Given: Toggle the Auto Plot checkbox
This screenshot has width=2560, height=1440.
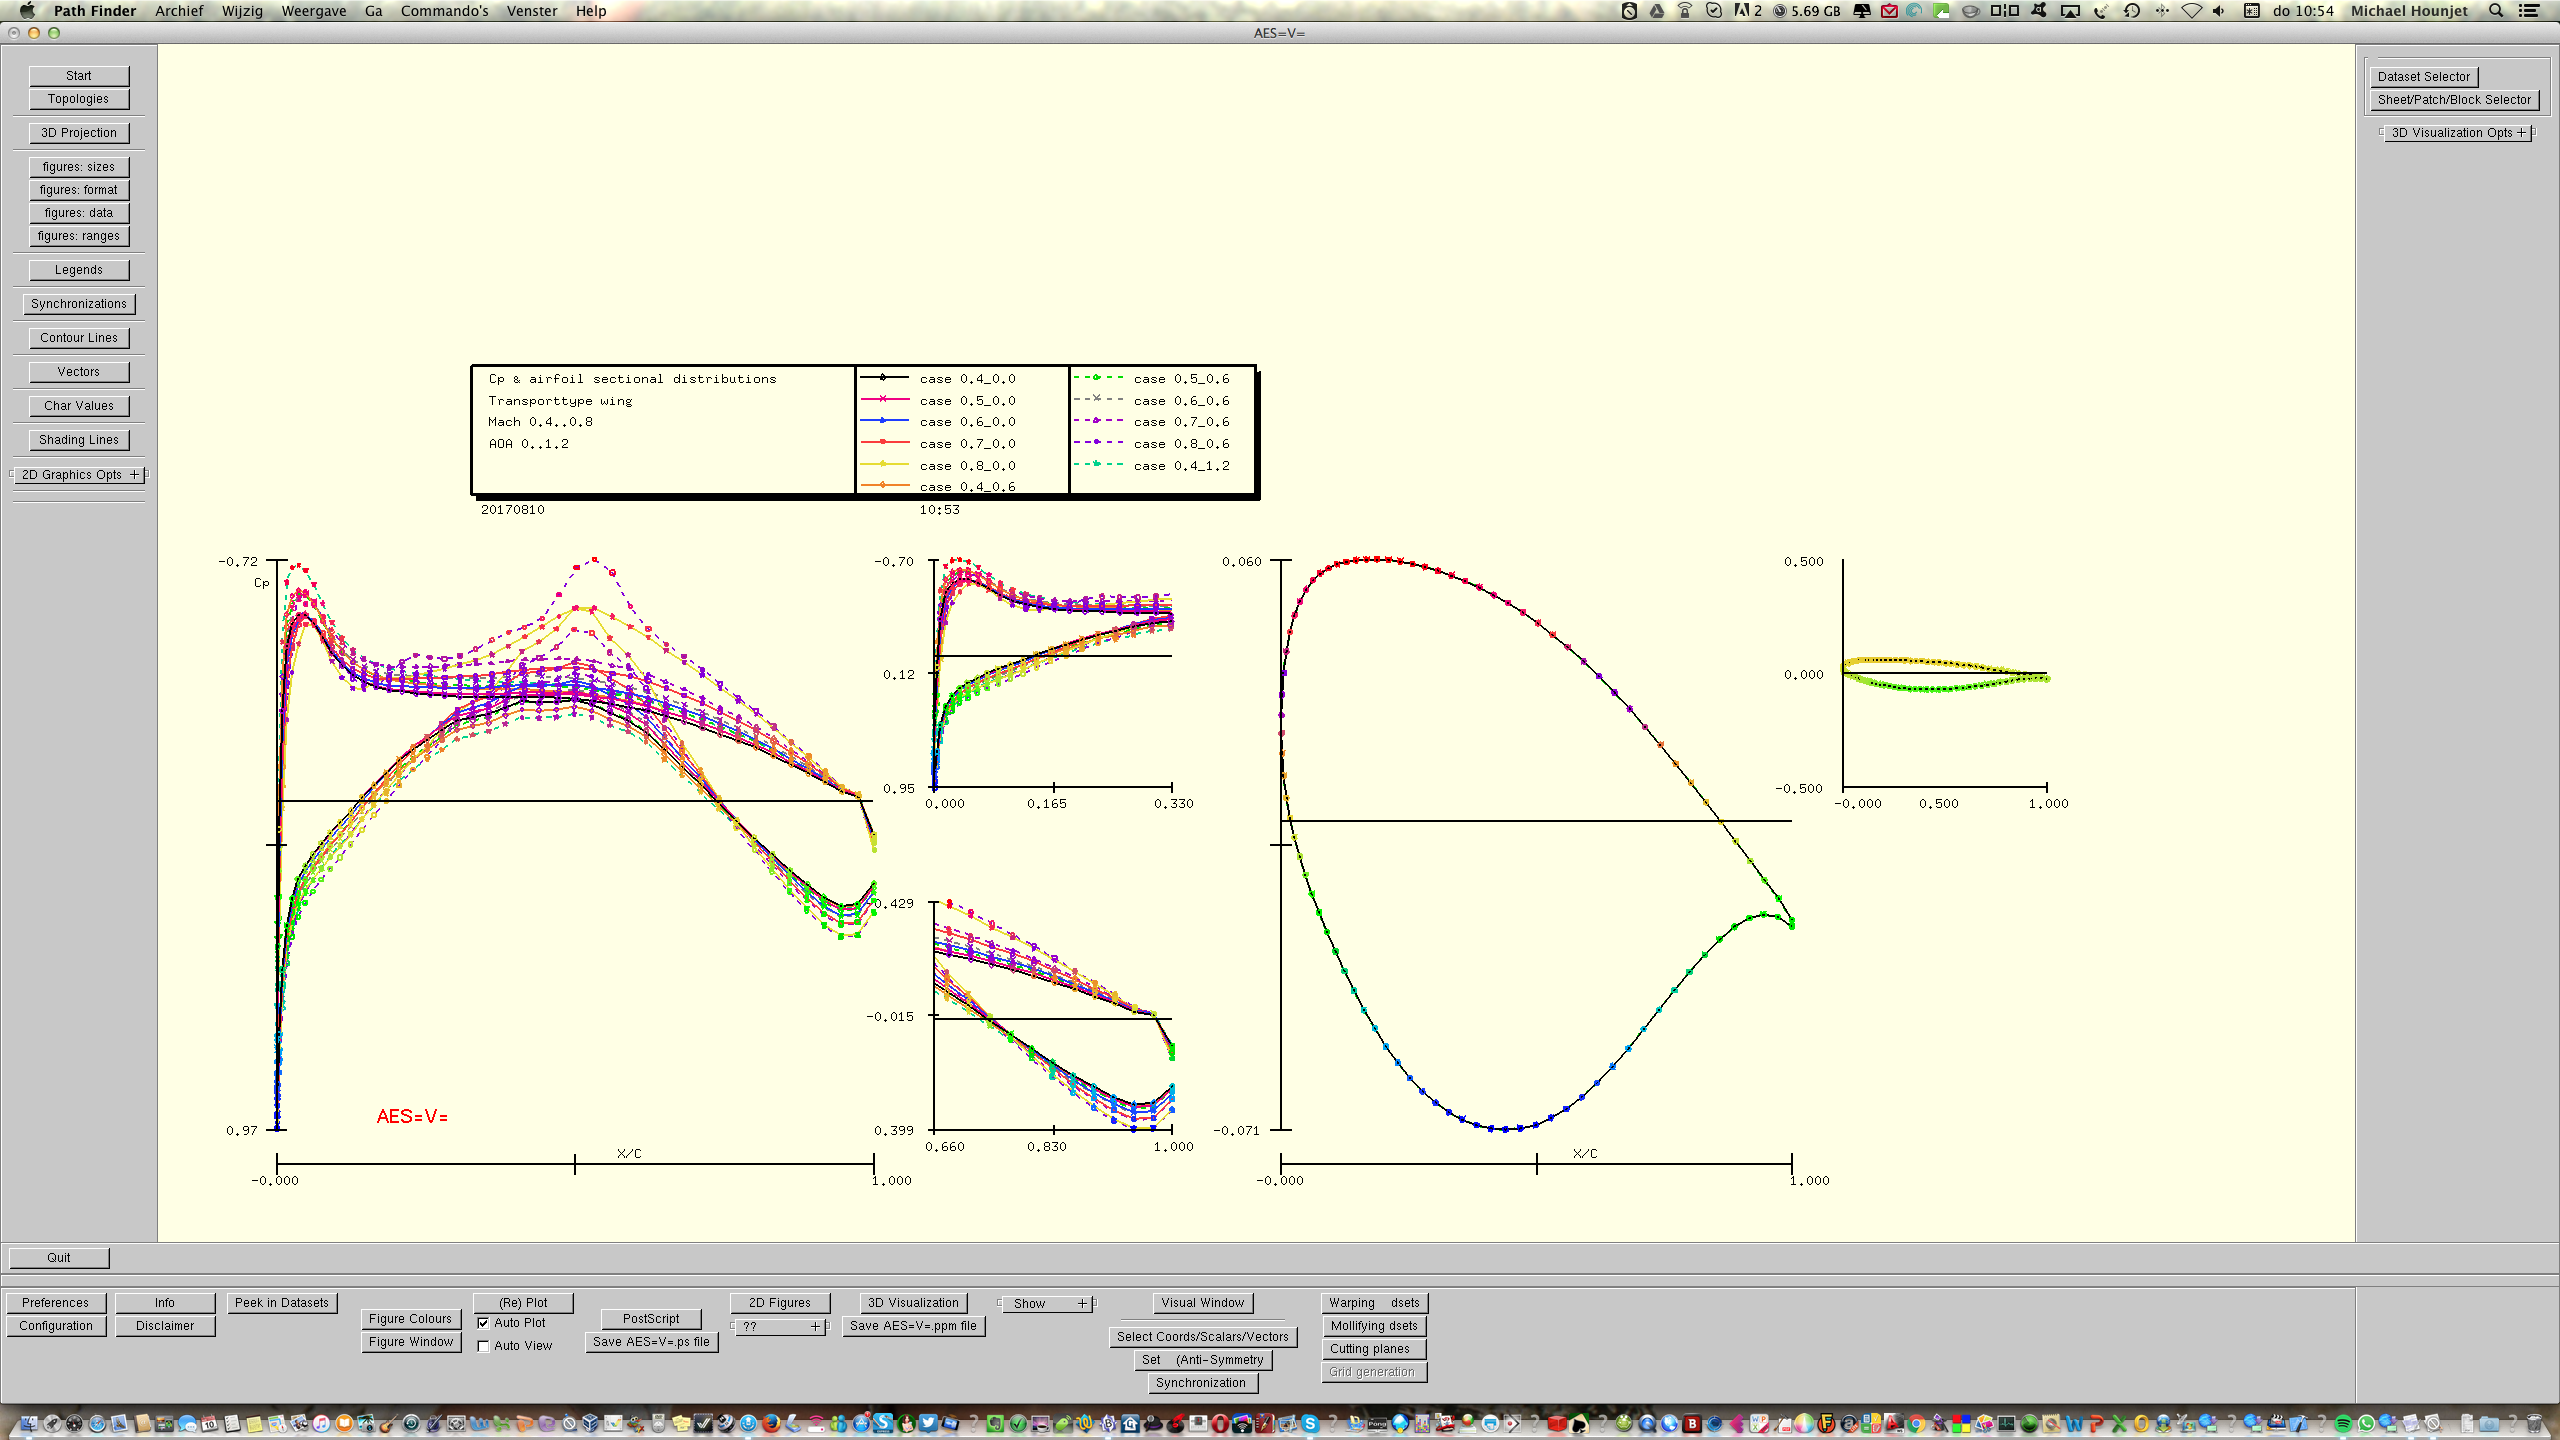Looking at the screenshot, I should click(483, 1322).
